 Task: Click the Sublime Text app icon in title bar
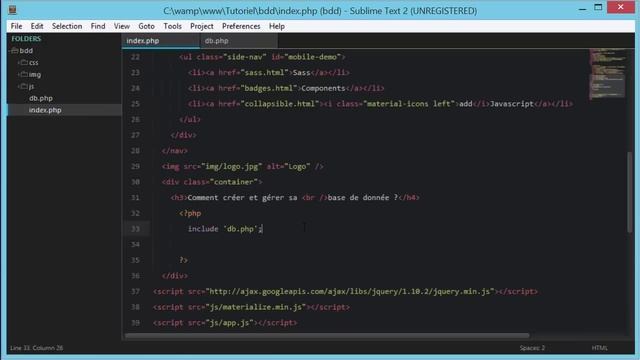point(13,10)
